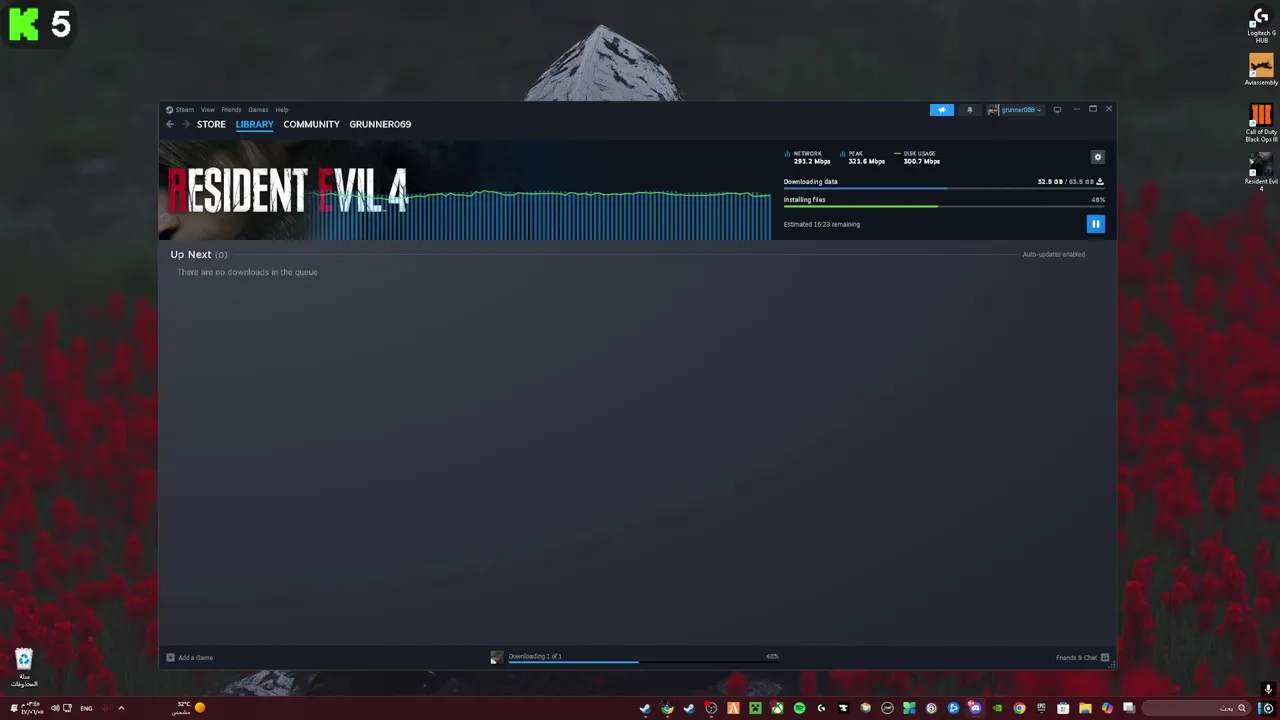Click the Downloading 1 of 1 status
1280x720 pixels.
pyautogui.click(x=535, y=656)
